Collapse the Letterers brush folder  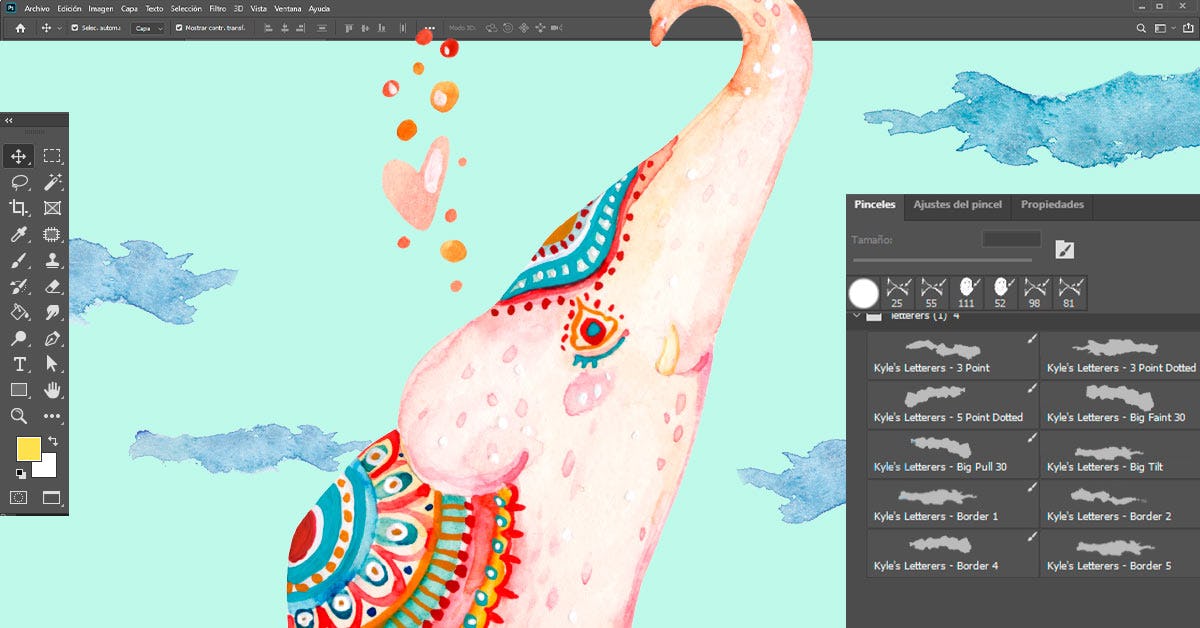pyautogui.click(x=857, y=315)
